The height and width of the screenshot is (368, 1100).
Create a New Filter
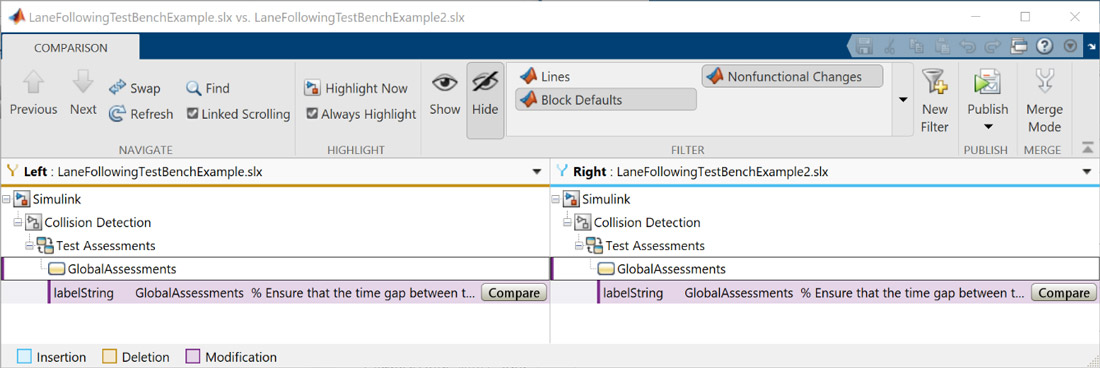[934, 101]
